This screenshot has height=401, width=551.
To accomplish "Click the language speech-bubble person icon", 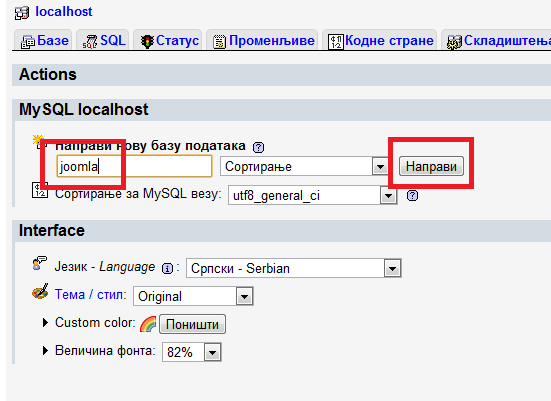I will [39, 263].
